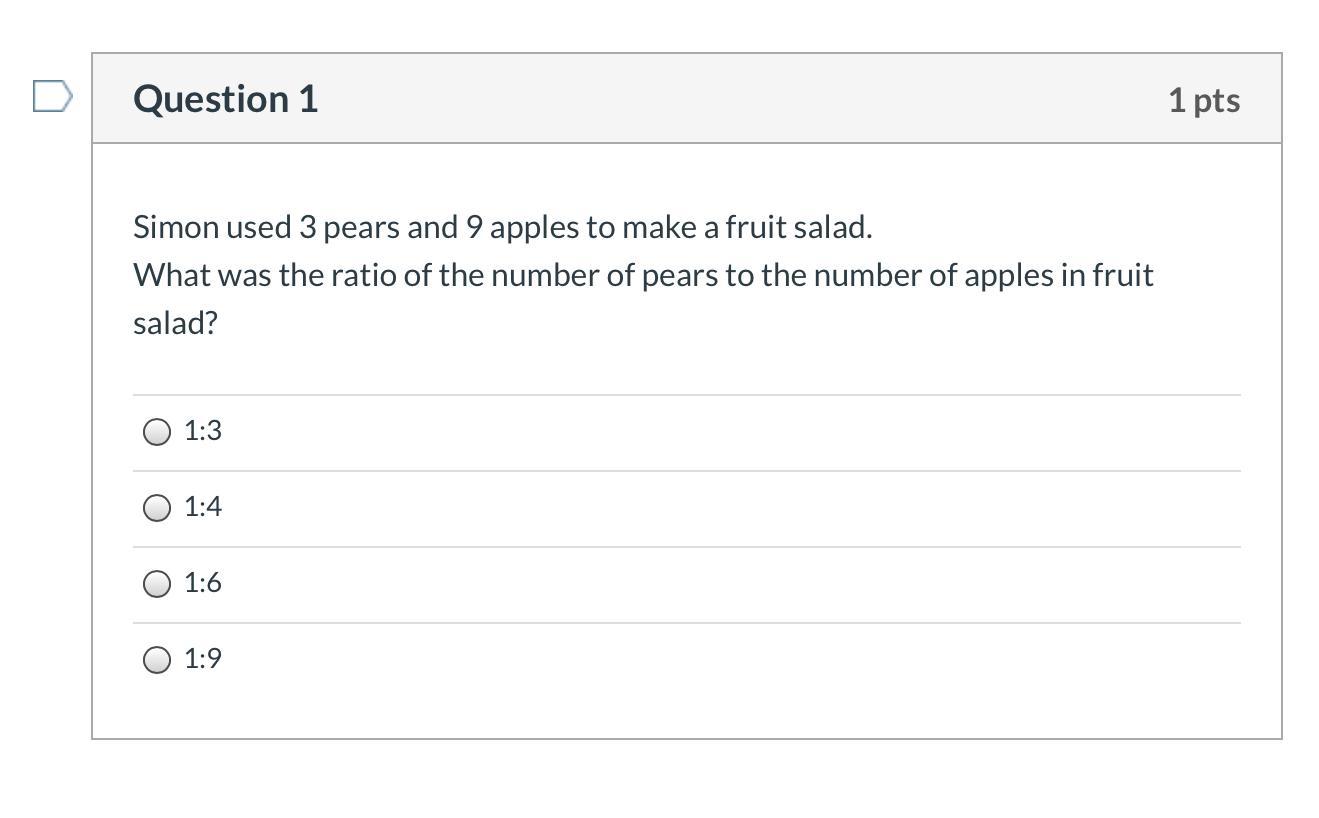Click the 1:9 answer label text

pos(203,659)
